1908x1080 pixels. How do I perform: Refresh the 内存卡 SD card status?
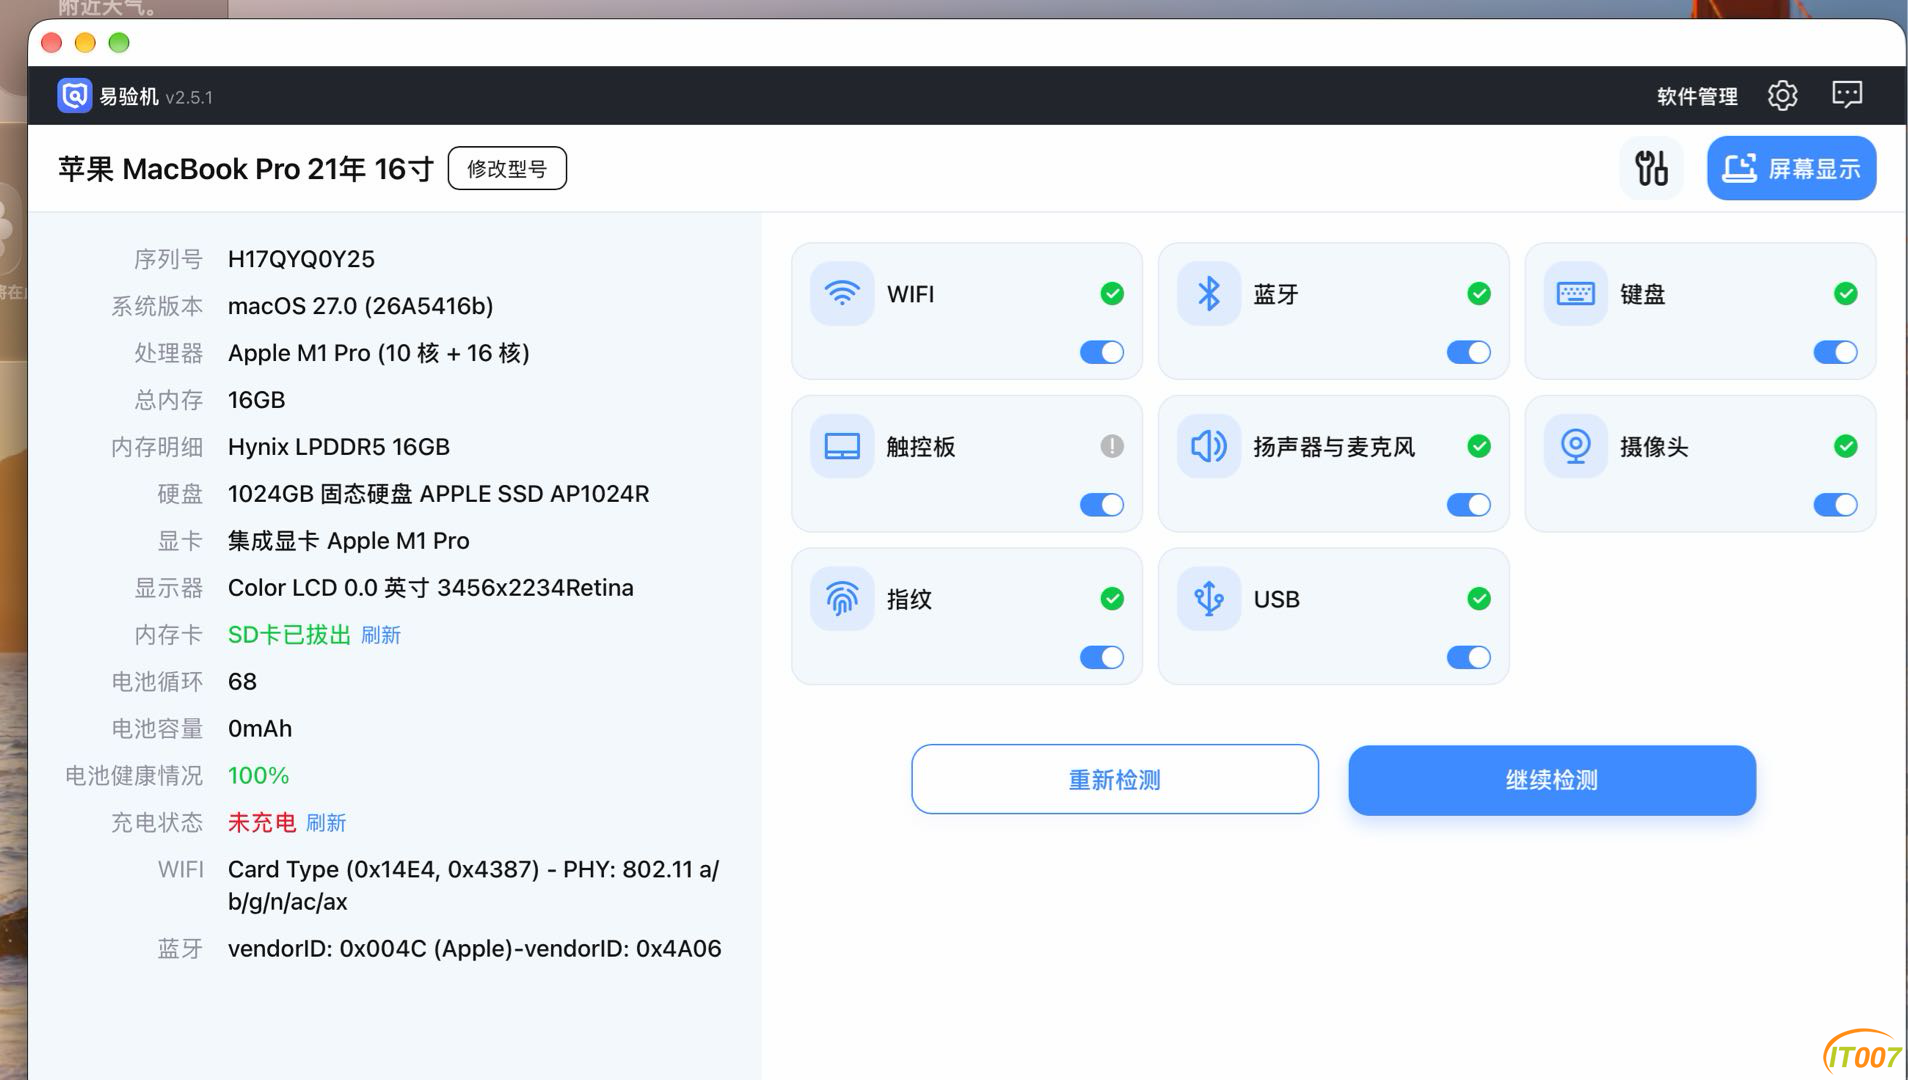click(380, 635)
